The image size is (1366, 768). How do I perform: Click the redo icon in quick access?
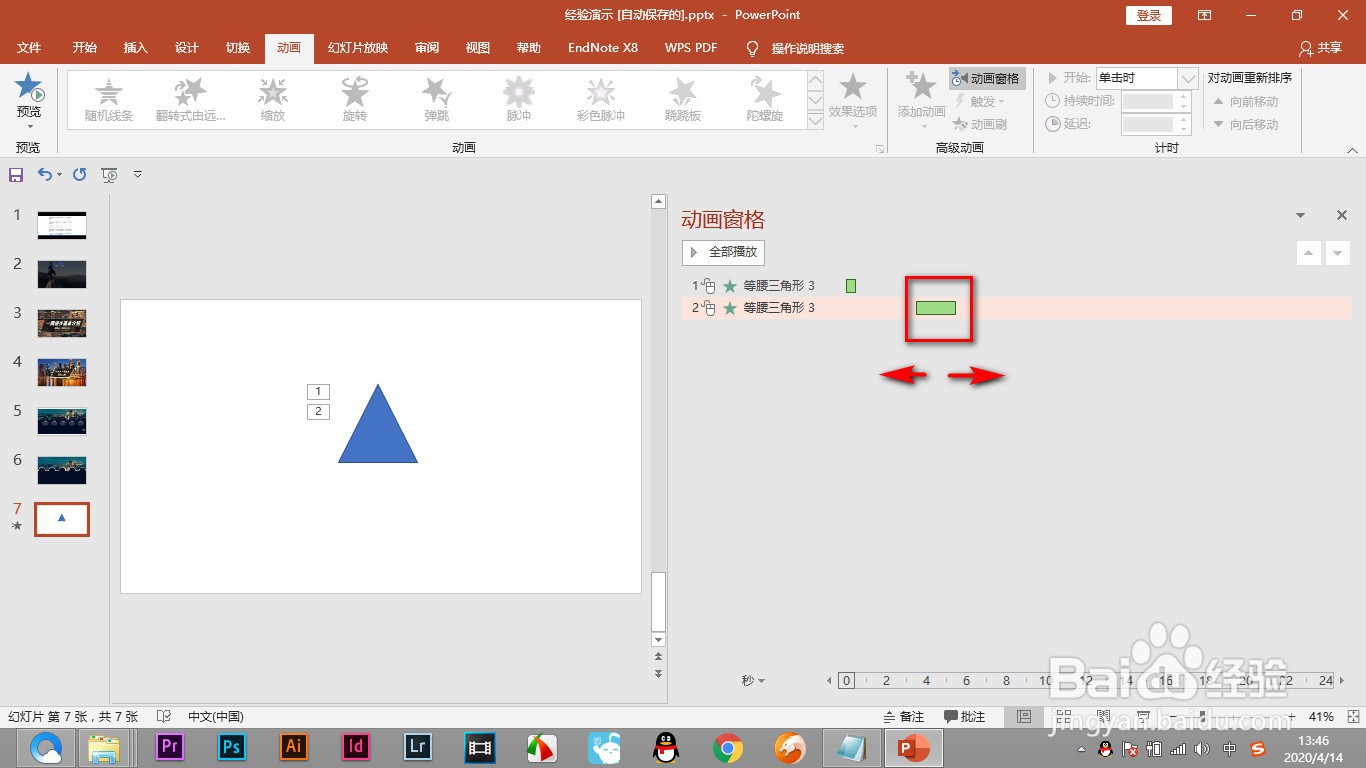click(x=79, y=175)
